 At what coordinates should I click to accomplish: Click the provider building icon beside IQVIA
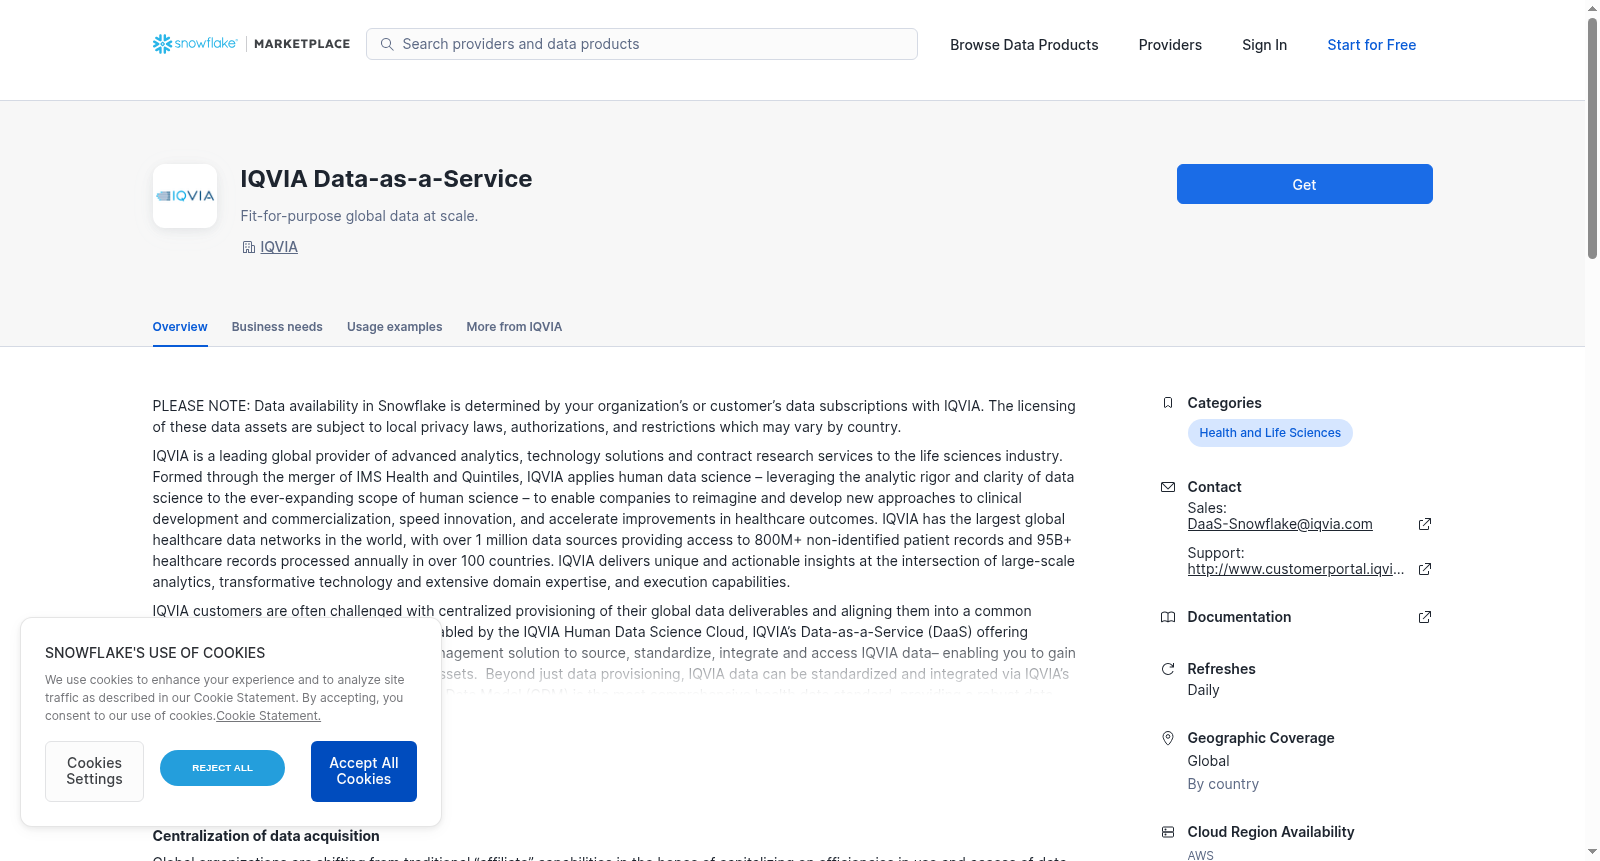(x=249, y=247)
